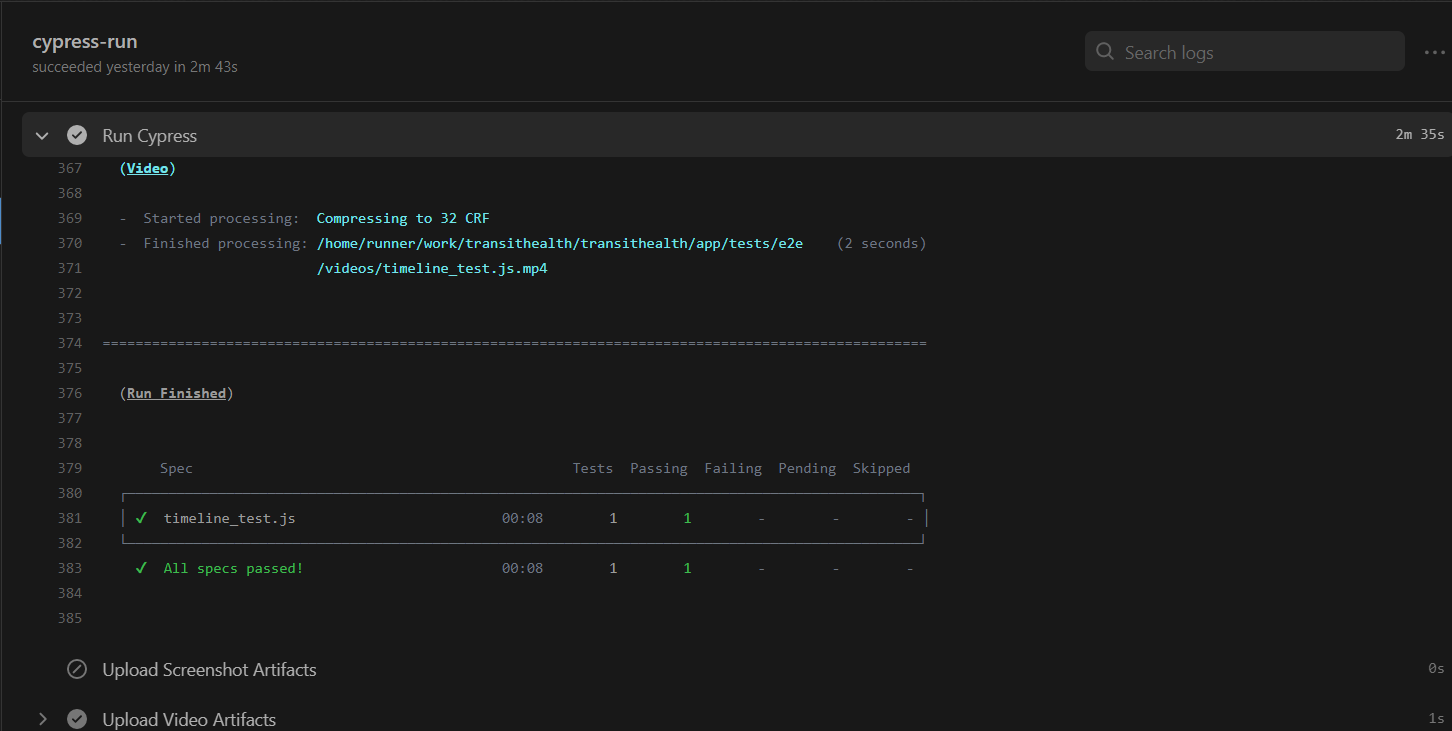Click the Upload Video Artifacts label
1452x731 pixels.
[x=189, y=719]
